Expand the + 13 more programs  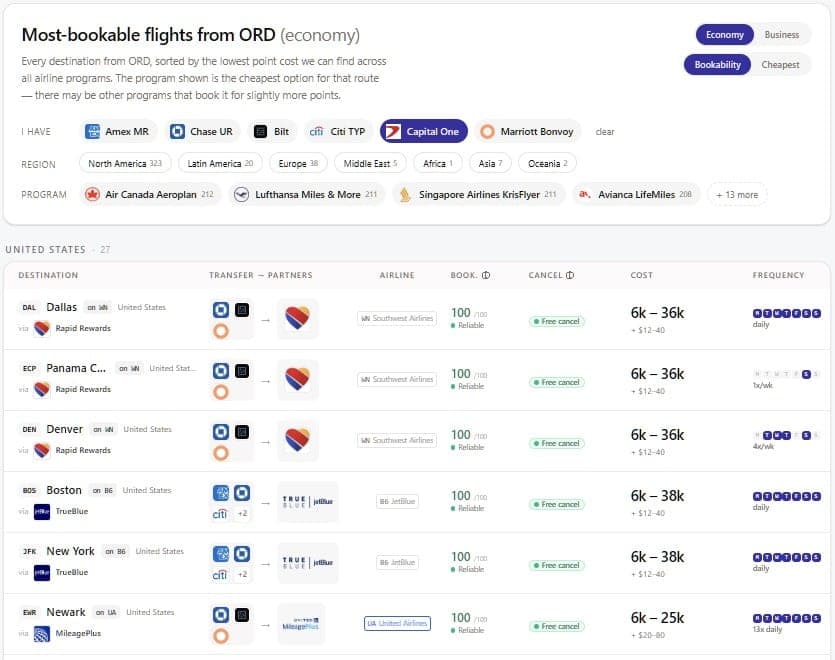pos(737,194)
